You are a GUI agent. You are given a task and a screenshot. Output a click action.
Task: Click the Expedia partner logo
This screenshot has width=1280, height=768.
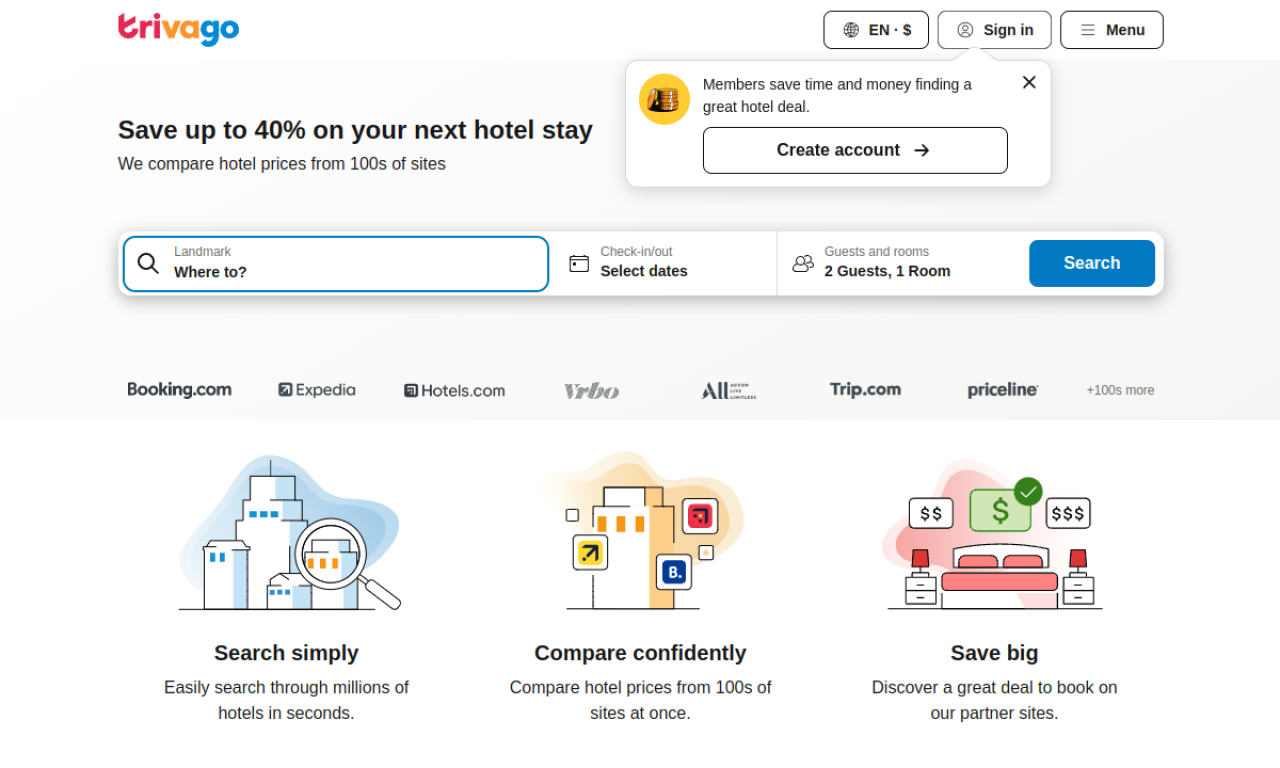[x=316, y=390]
